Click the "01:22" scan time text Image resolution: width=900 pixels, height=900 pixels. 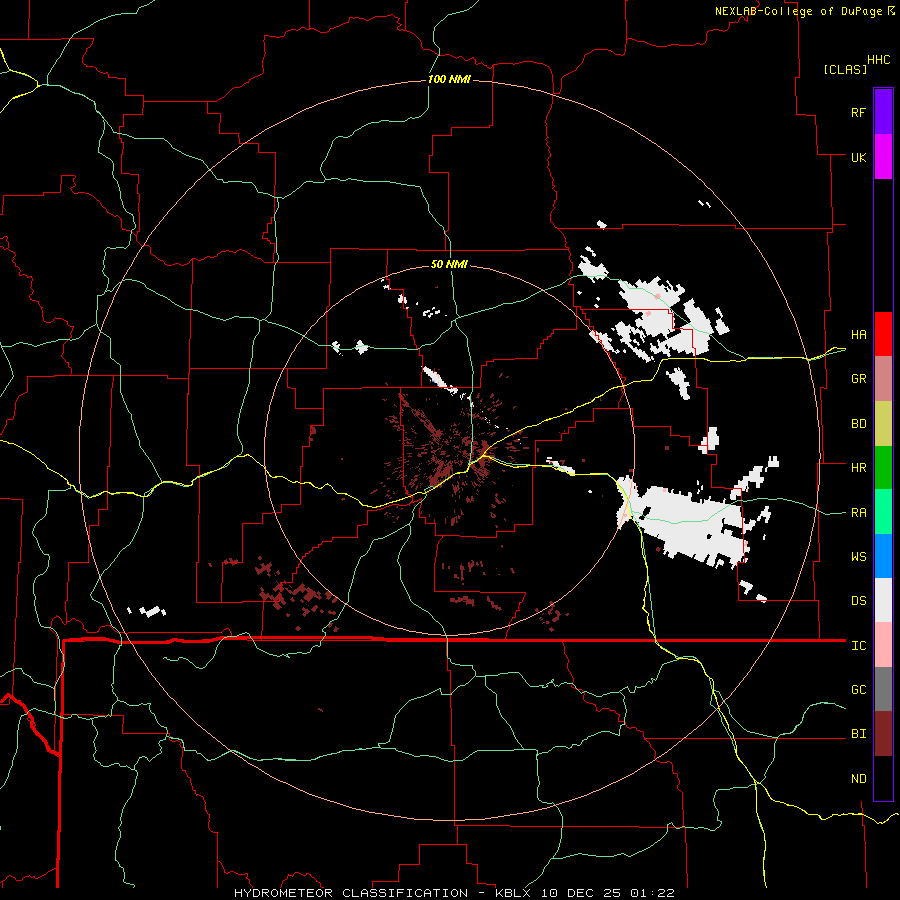[x=652, y=893]
